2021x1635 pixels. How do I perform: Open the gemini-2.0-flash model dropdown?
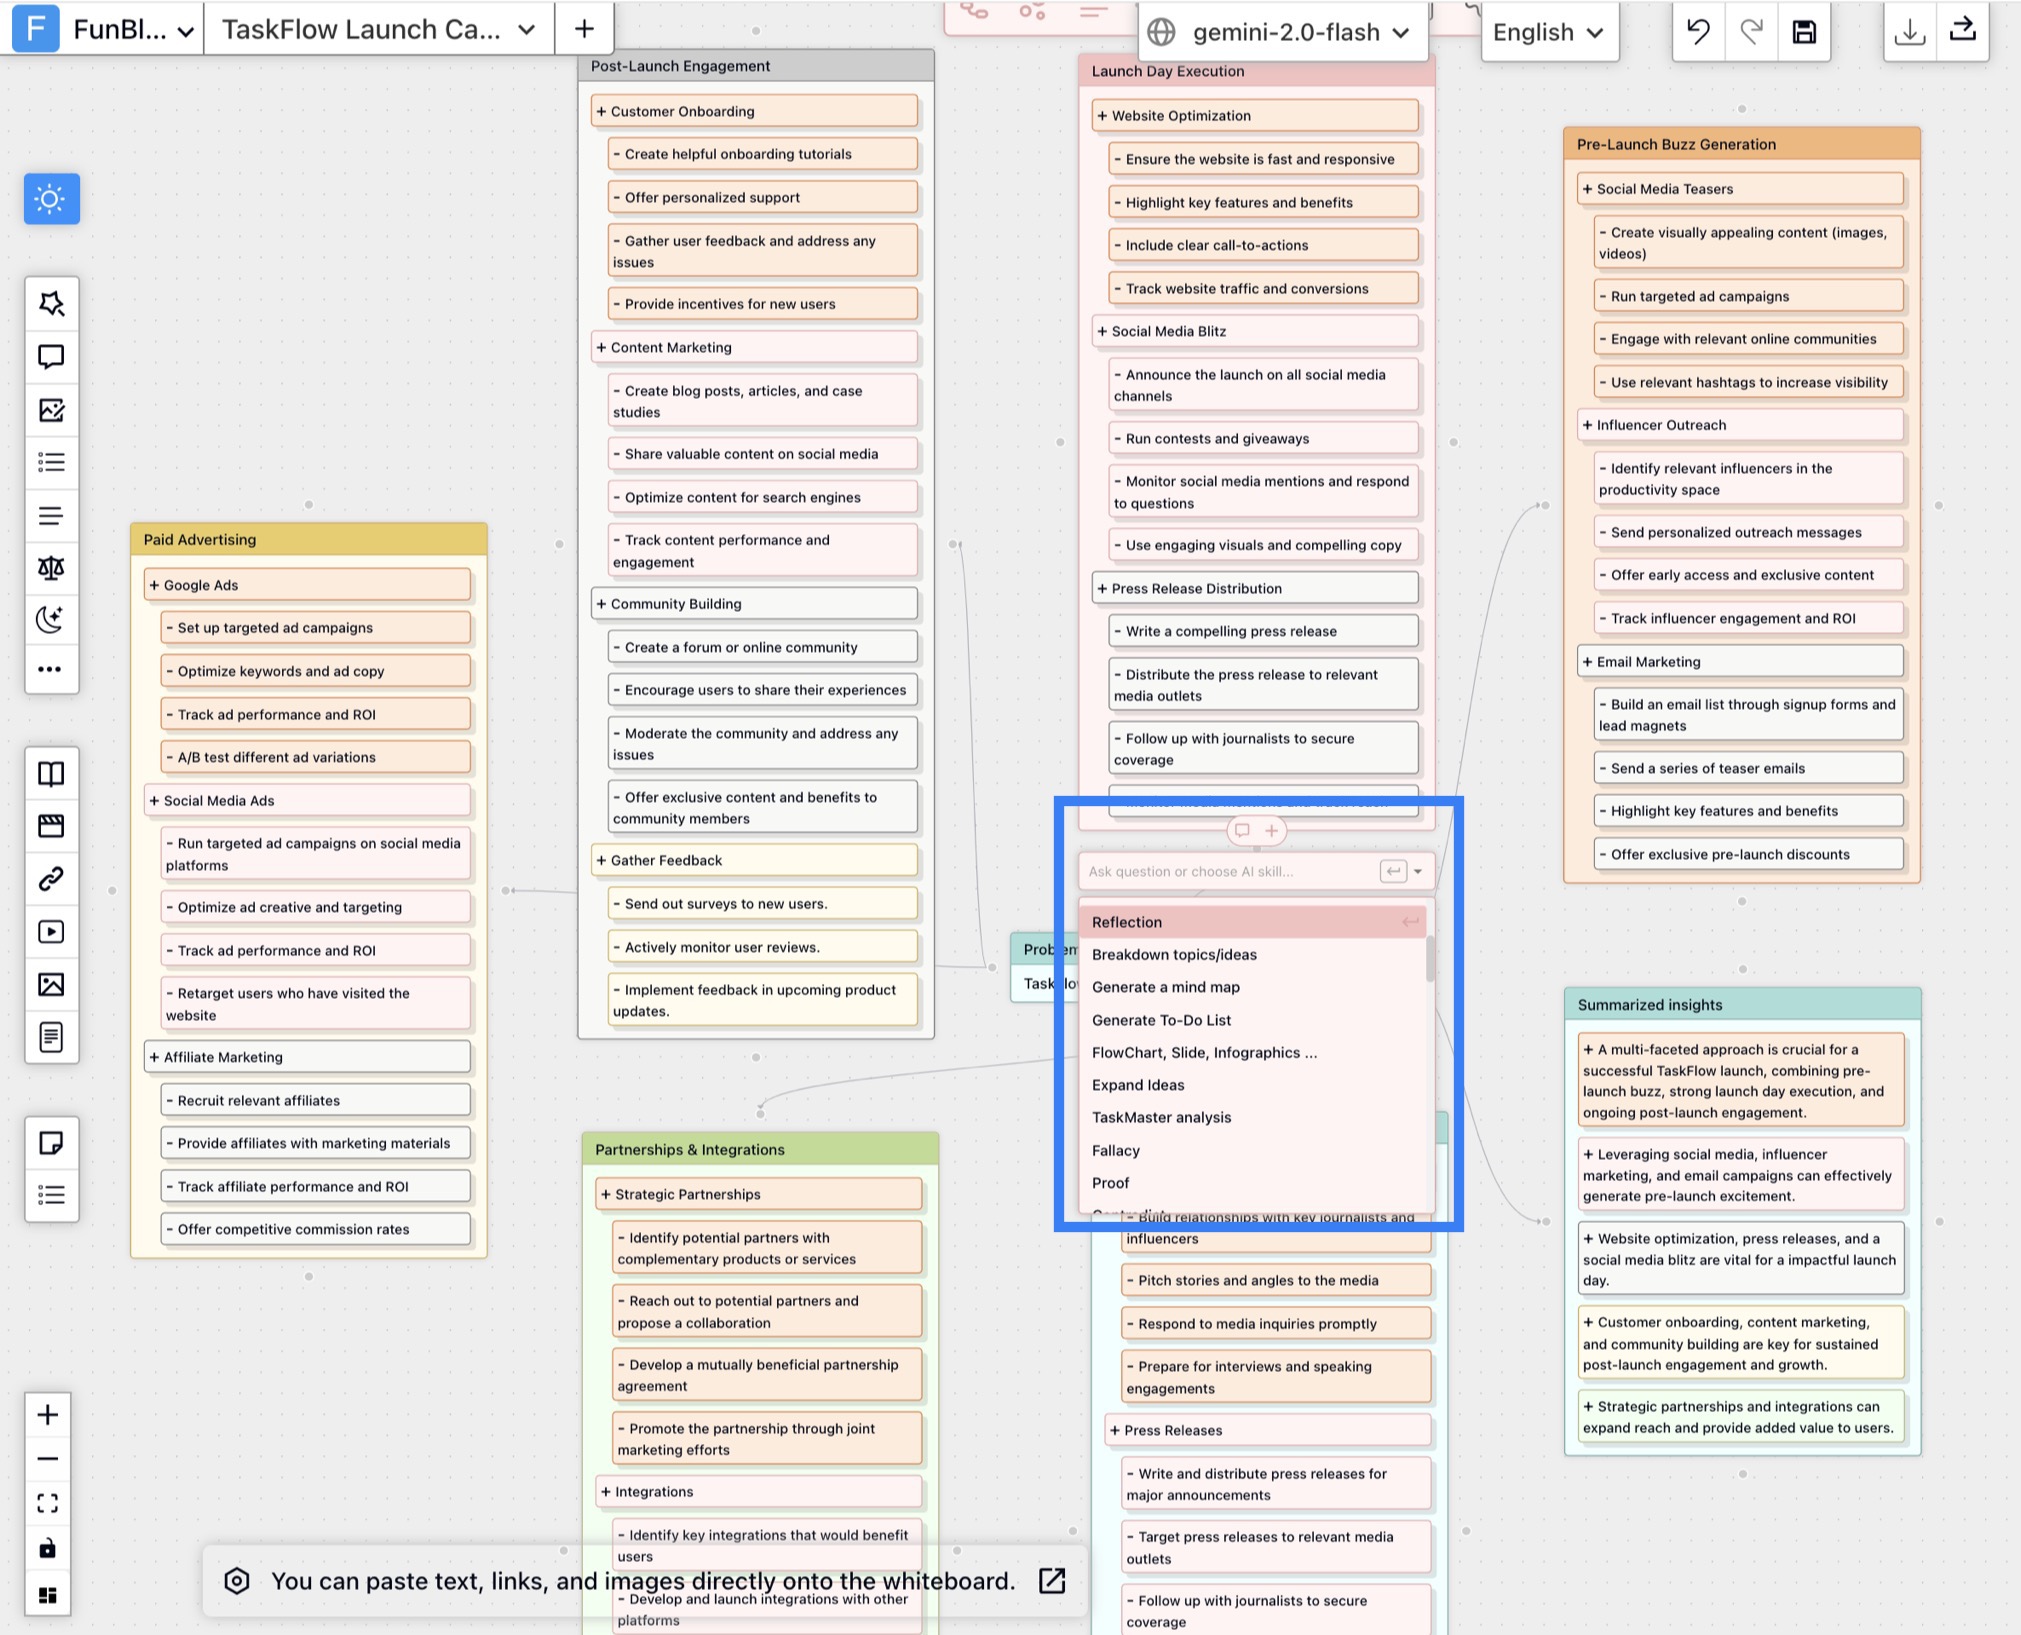[1283, 31]
